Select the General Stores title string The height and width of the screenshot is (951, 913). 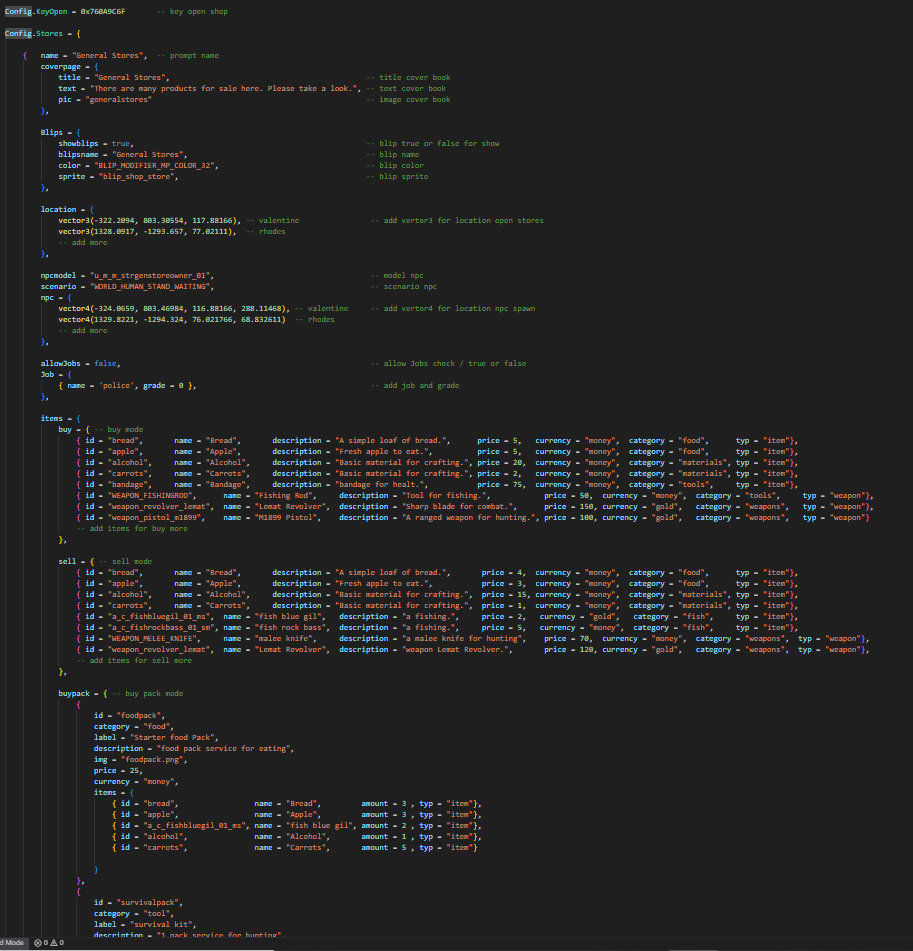(x=132, y=77)
